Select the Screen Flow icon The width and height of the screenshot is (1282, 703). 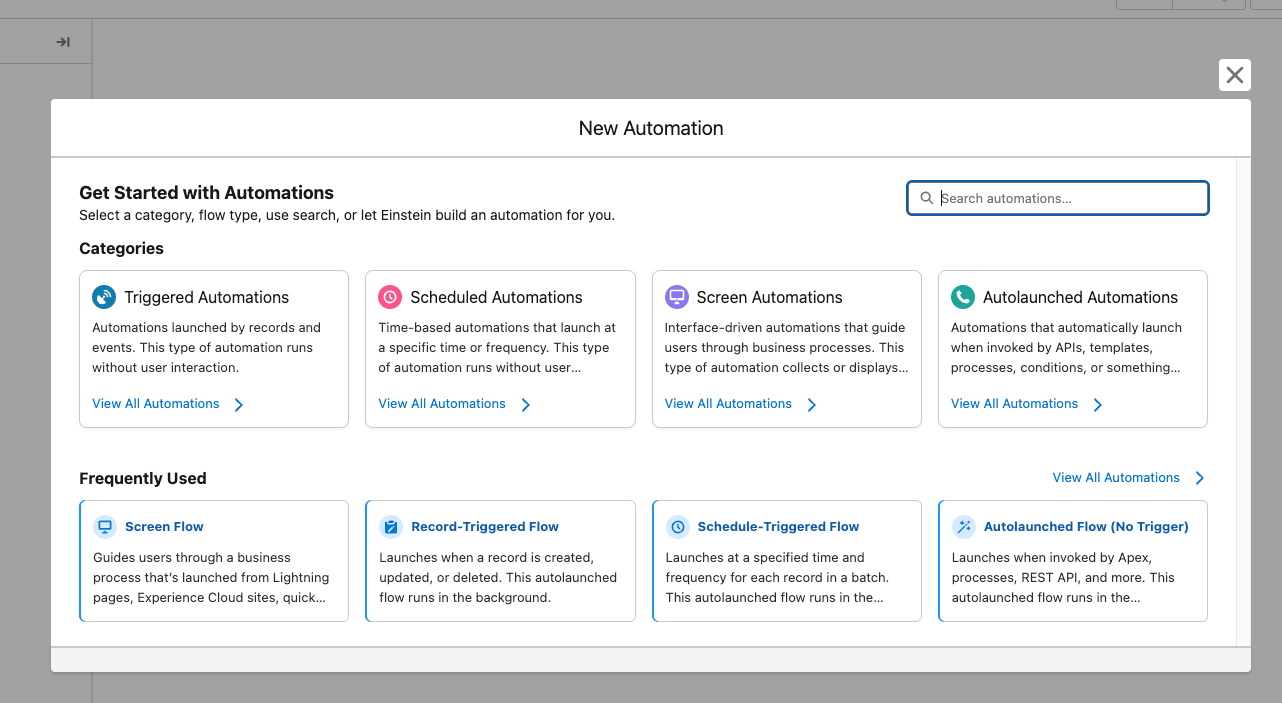[104, 526]
